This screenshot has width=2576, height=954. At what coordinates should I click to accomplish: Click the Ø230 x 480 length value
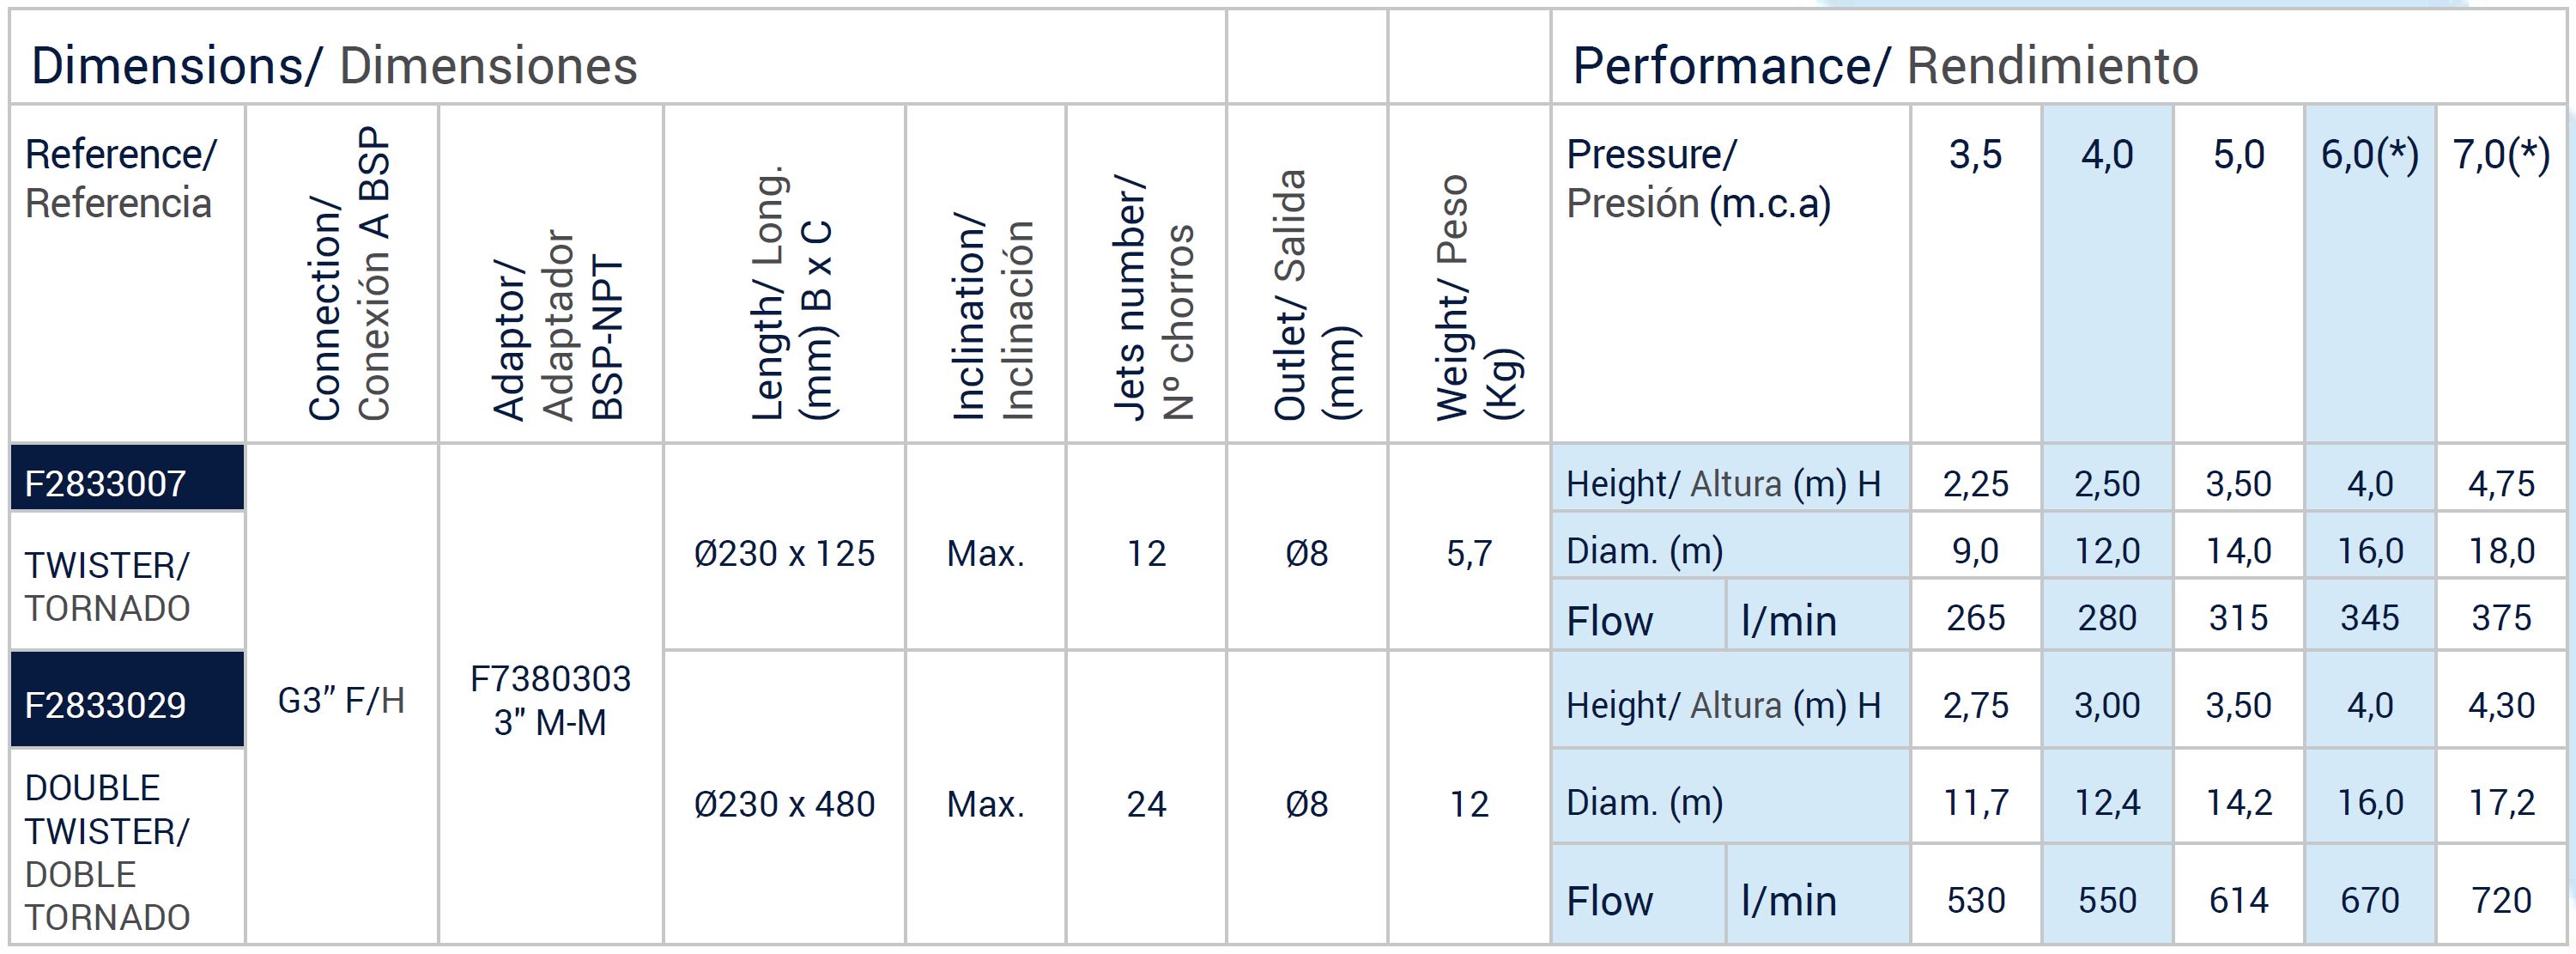click(x=784, y=804)
